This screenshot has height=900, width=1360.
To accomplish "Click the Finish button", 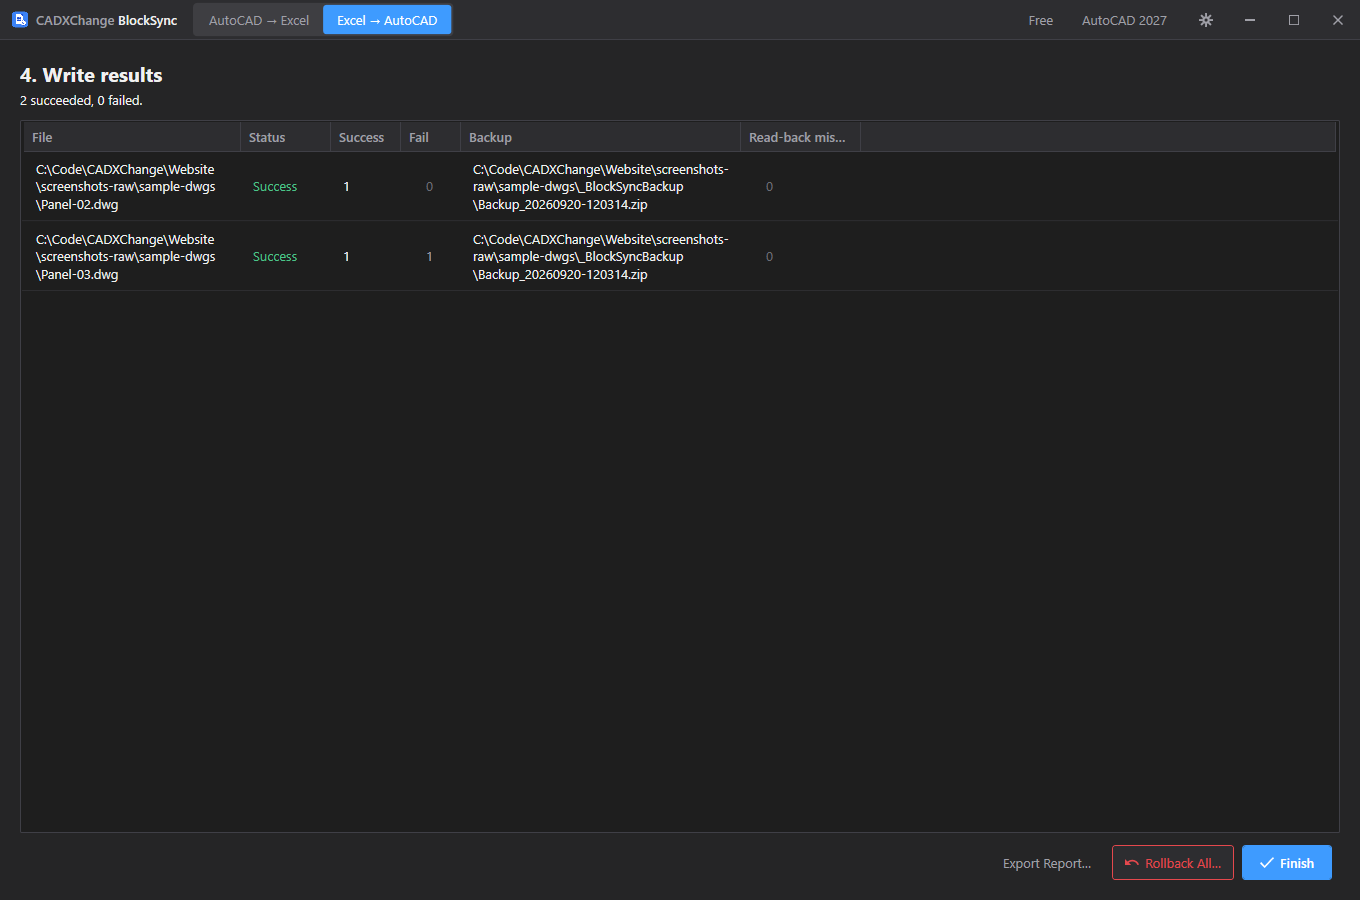I will coord(1287,863).
